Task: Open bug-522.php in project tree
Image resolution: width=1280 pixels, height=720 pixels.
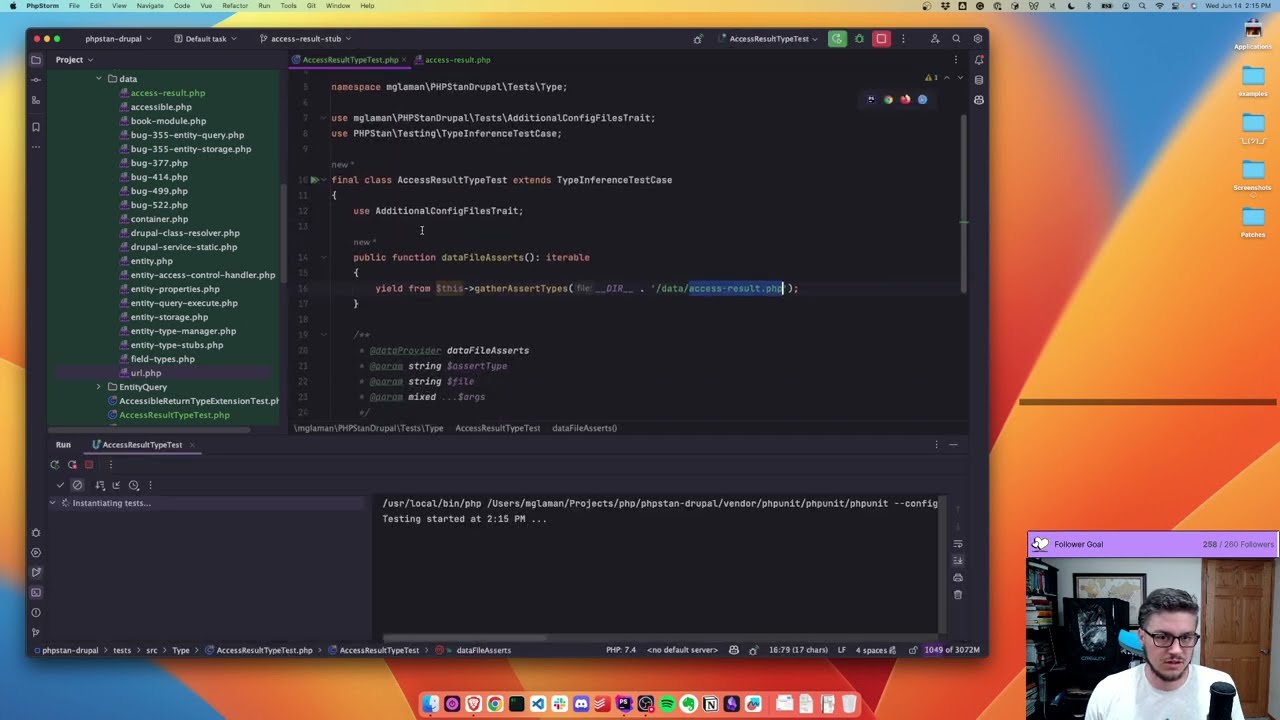Action: click(x=159, y=205)
